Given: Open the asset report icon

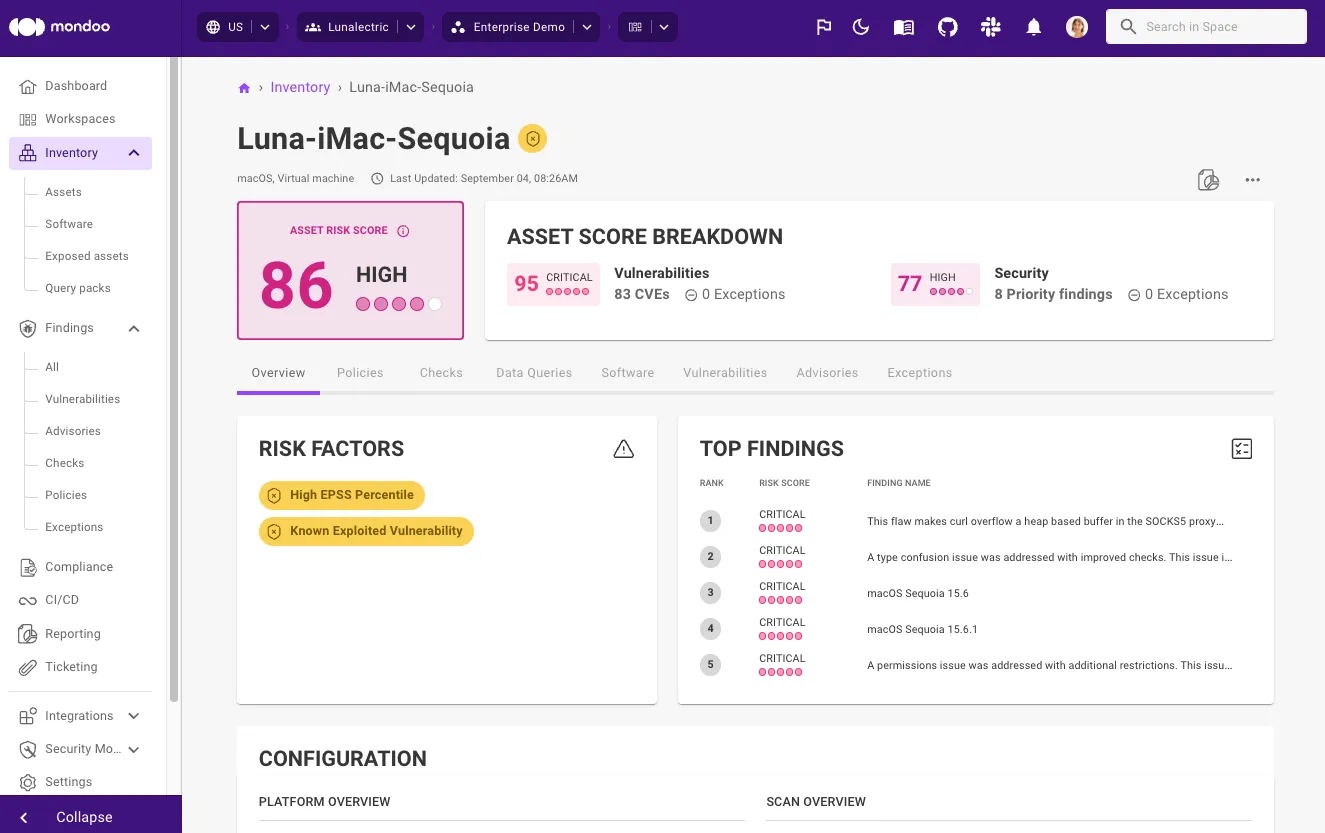Looking at the screenshot, I should click(1208, 180).
